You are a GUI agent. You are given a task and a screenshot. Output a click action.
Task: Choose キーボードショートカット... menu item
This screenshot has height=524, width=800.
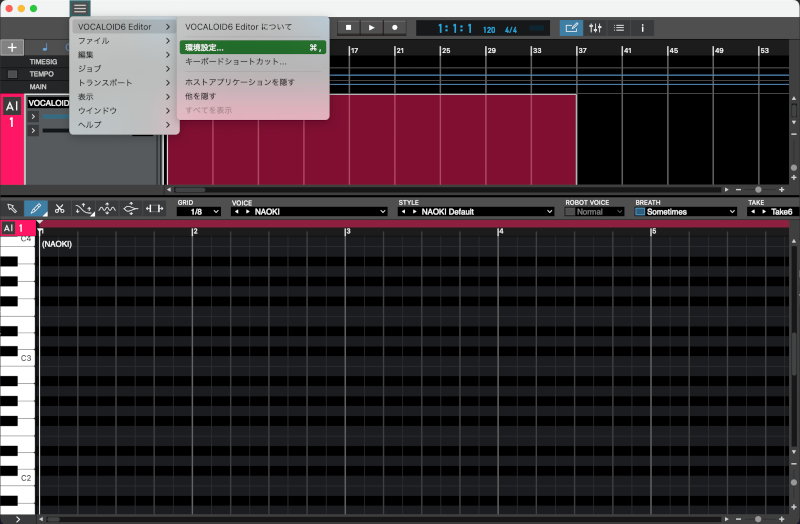(253, 61)
